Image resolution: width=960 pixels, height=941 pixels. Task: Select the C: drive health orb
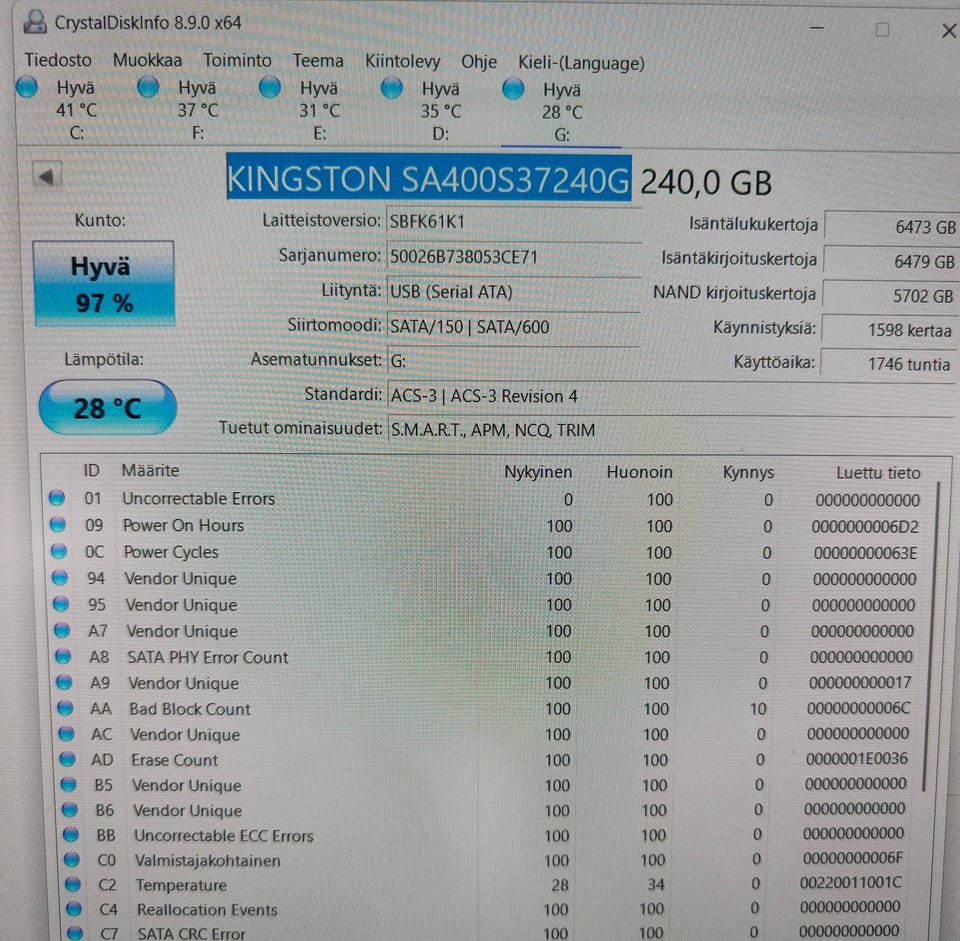tap(27, 86)
